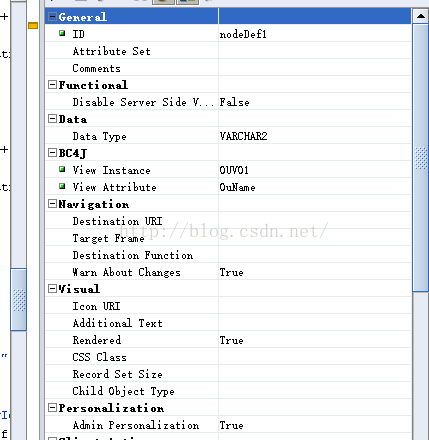Collapse the Navigation section
Viewport: 429px width, 440px height.
click(x=52, y=204)
